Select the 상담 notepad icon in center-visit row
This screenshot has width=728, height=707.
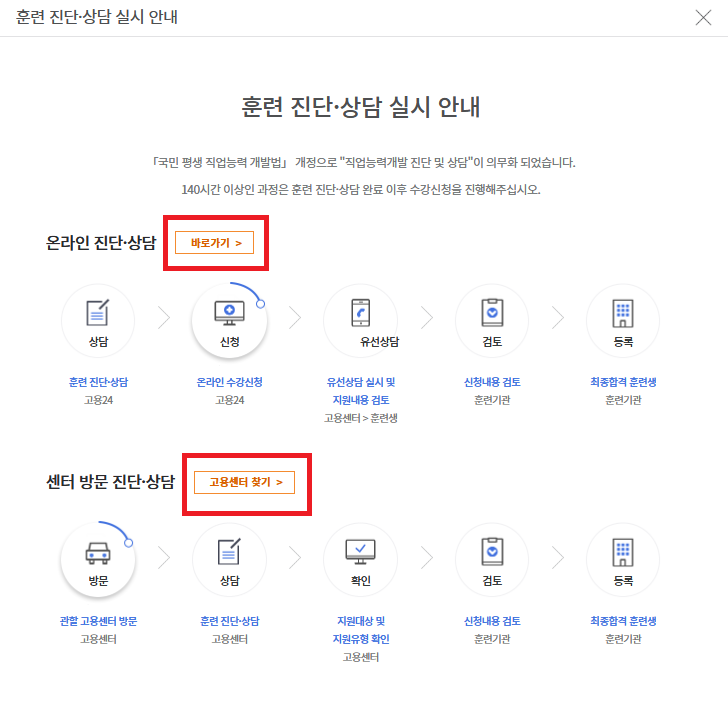[x=229, y=552]
